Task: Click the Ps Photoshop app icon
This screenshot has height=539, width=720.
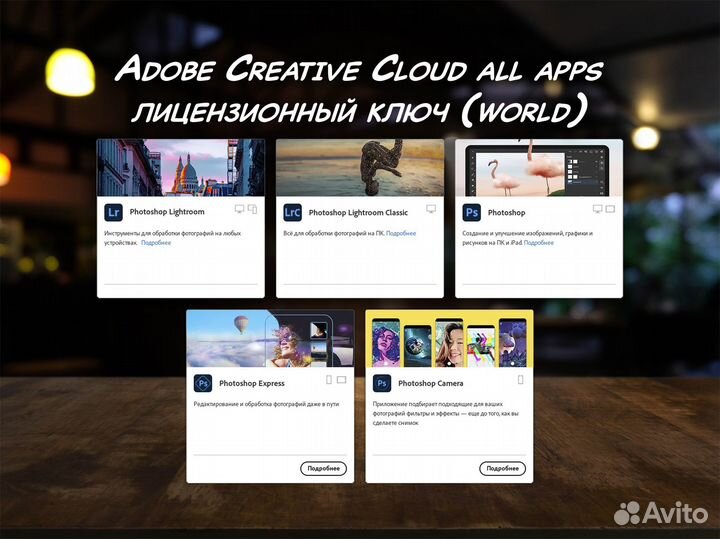Action: (x=472, y=213)
